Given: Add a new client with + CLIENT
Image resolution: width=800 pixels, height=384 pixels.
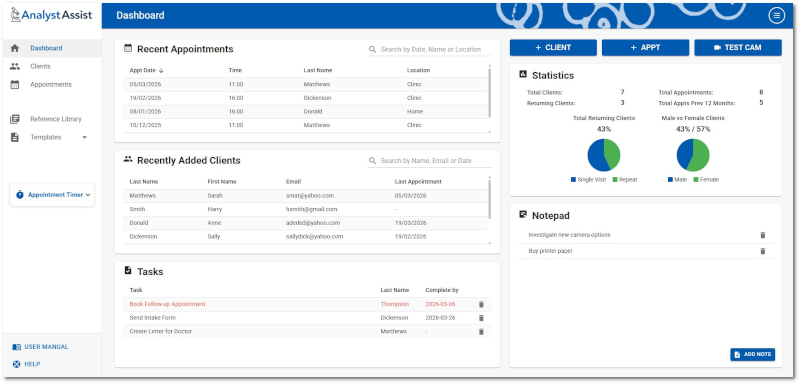Looking at the screenshot, I should 553,47.
